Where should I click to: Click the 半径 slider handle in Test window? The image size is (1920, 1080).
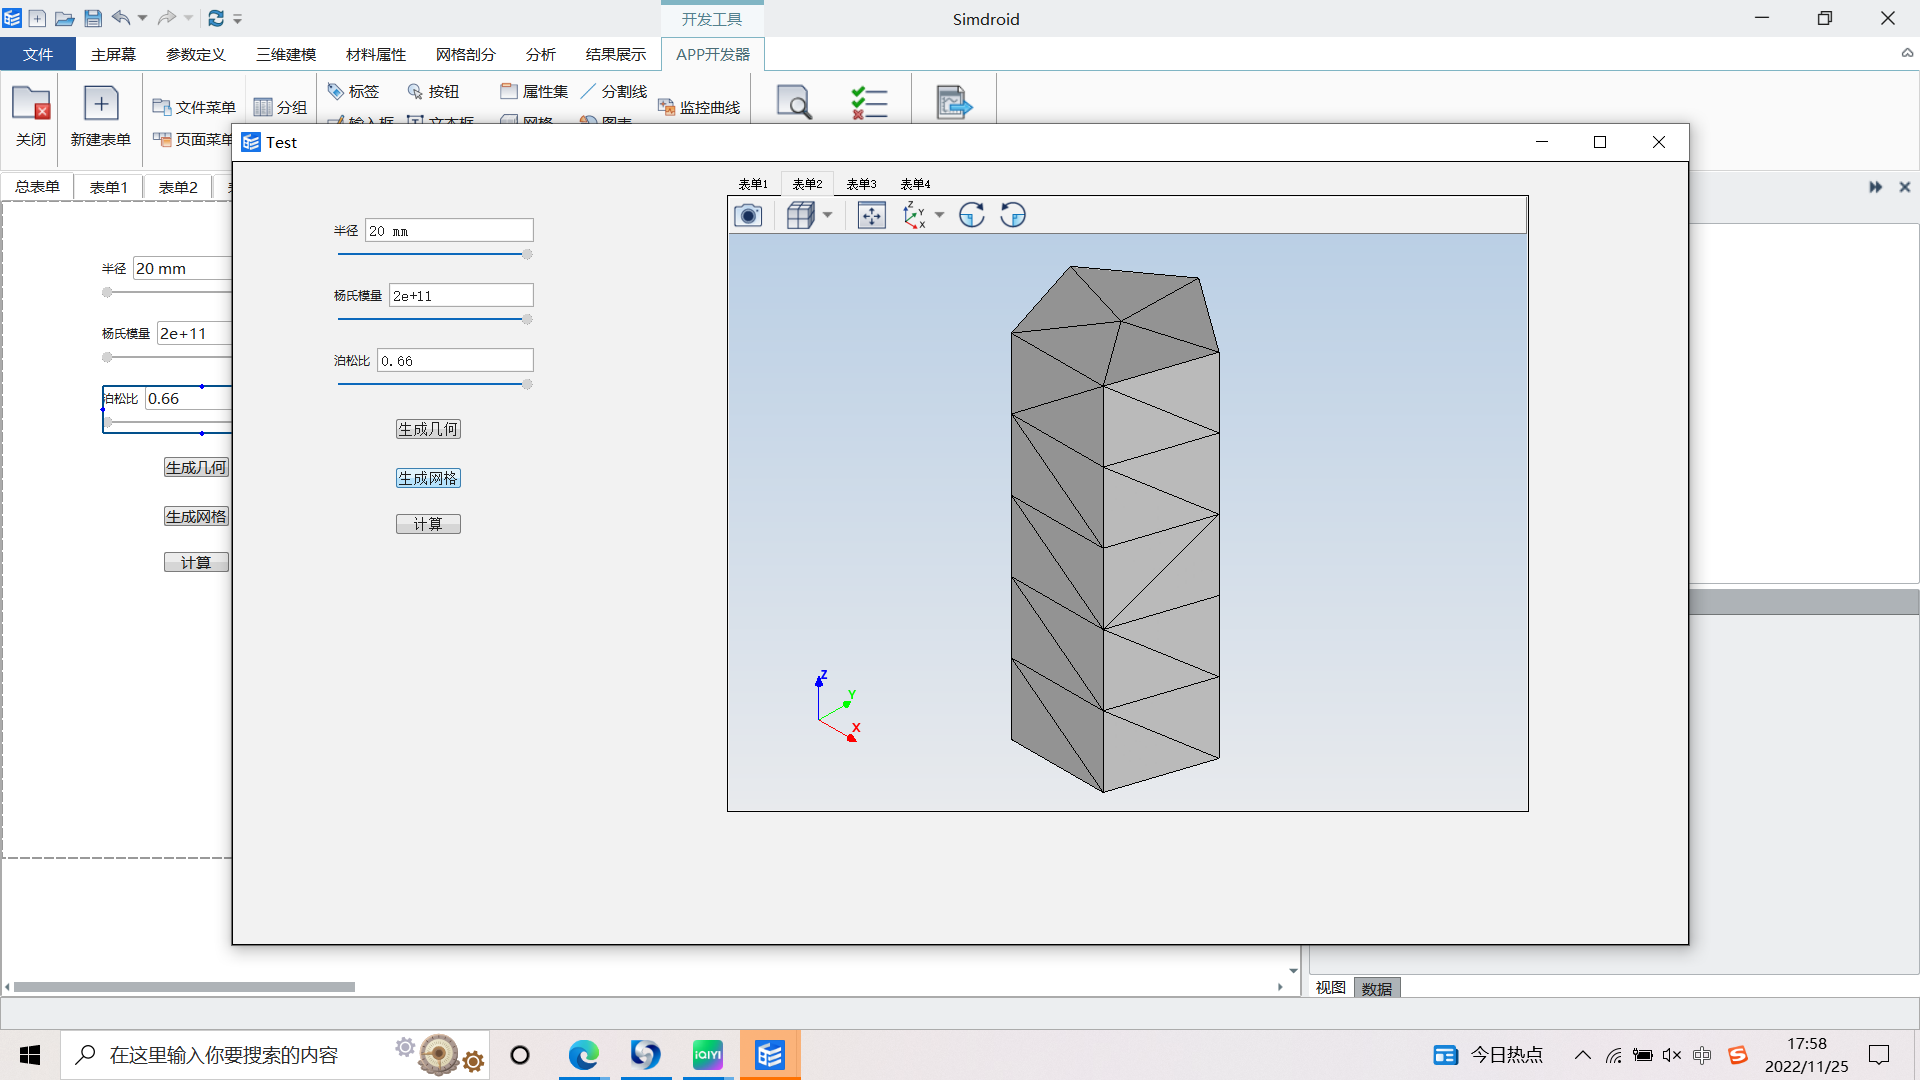(527, 255)
